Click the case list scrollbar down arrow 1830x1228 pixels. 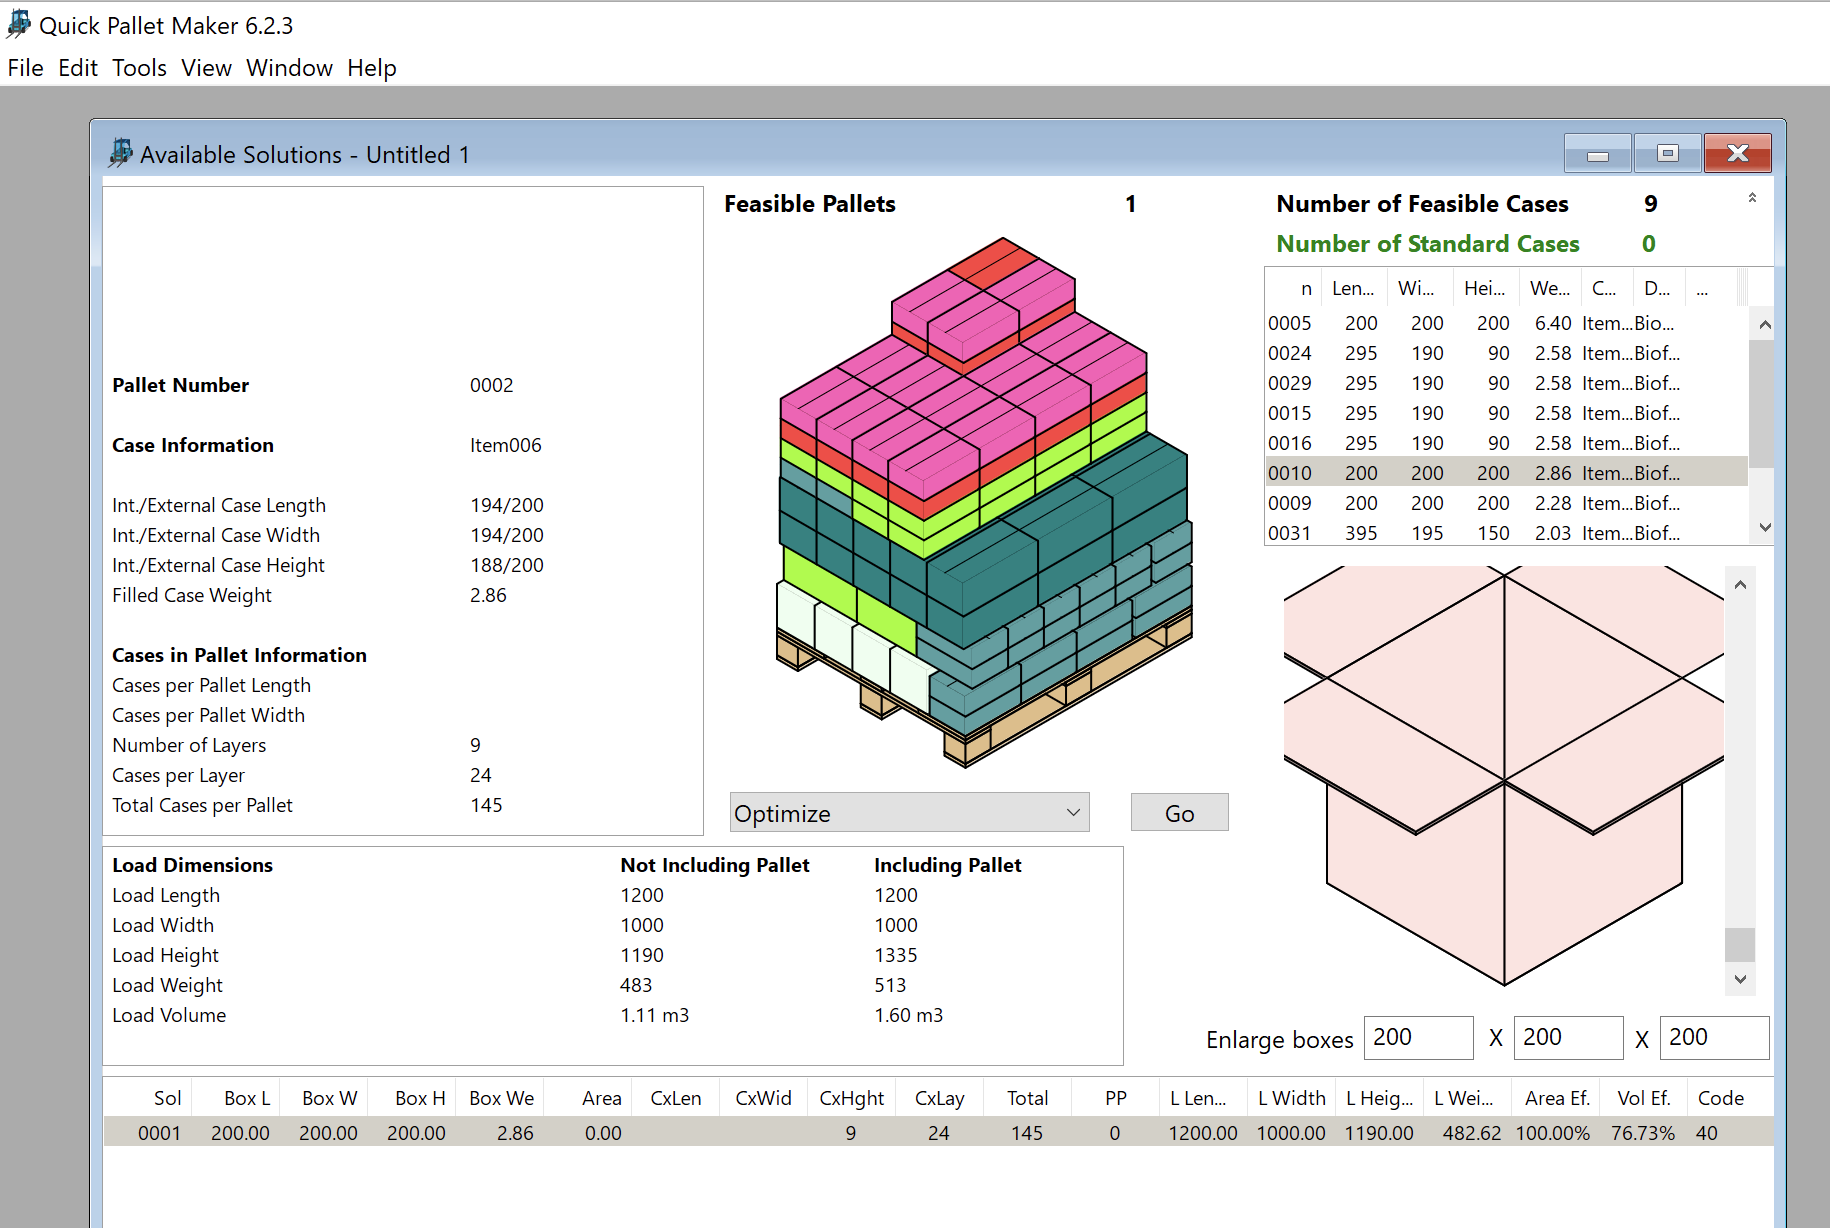point(1765,528)
